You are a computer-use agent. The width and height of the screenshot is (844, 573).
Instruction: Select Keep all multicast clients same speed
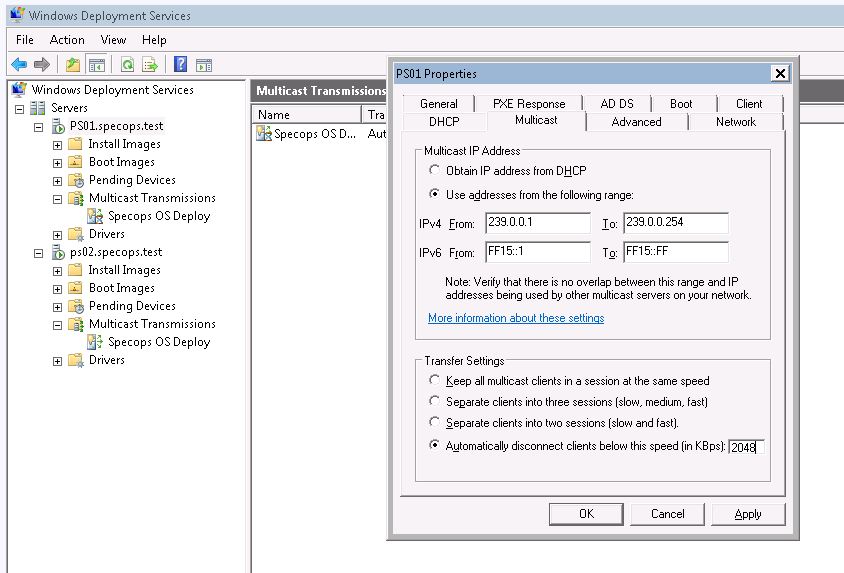pos(434,380)
